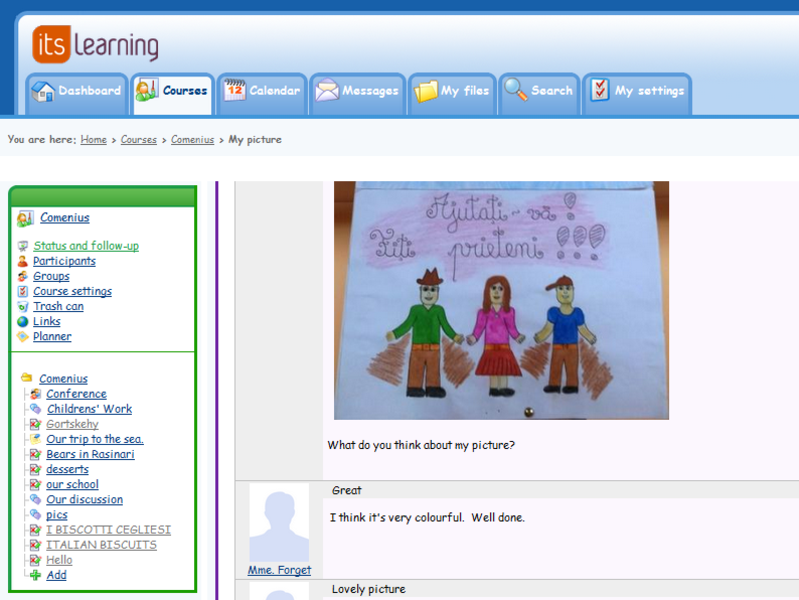The width and height of the screenshot is (799, 600).
Task: Click the My settings checklist icon
Action: [x=600, y=90]
